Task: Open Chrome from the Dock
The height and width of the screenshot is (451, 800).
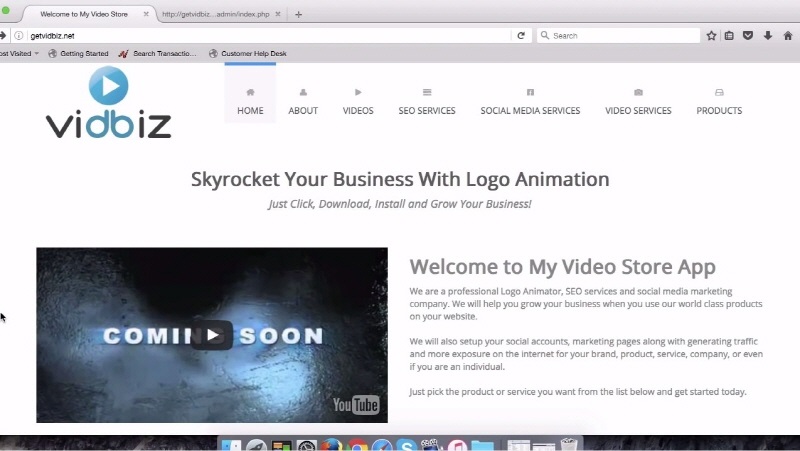Action: tap(358, 445)
